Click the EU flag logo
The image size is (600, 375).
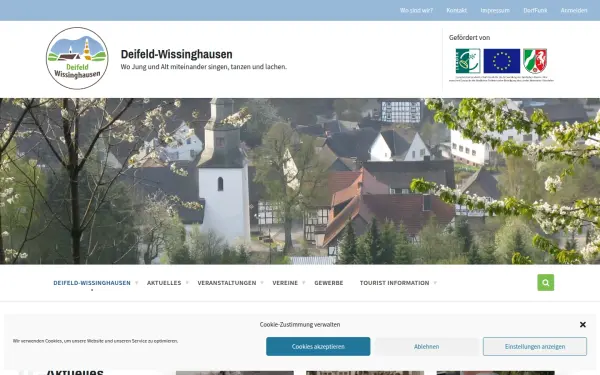tap(502, 60)
